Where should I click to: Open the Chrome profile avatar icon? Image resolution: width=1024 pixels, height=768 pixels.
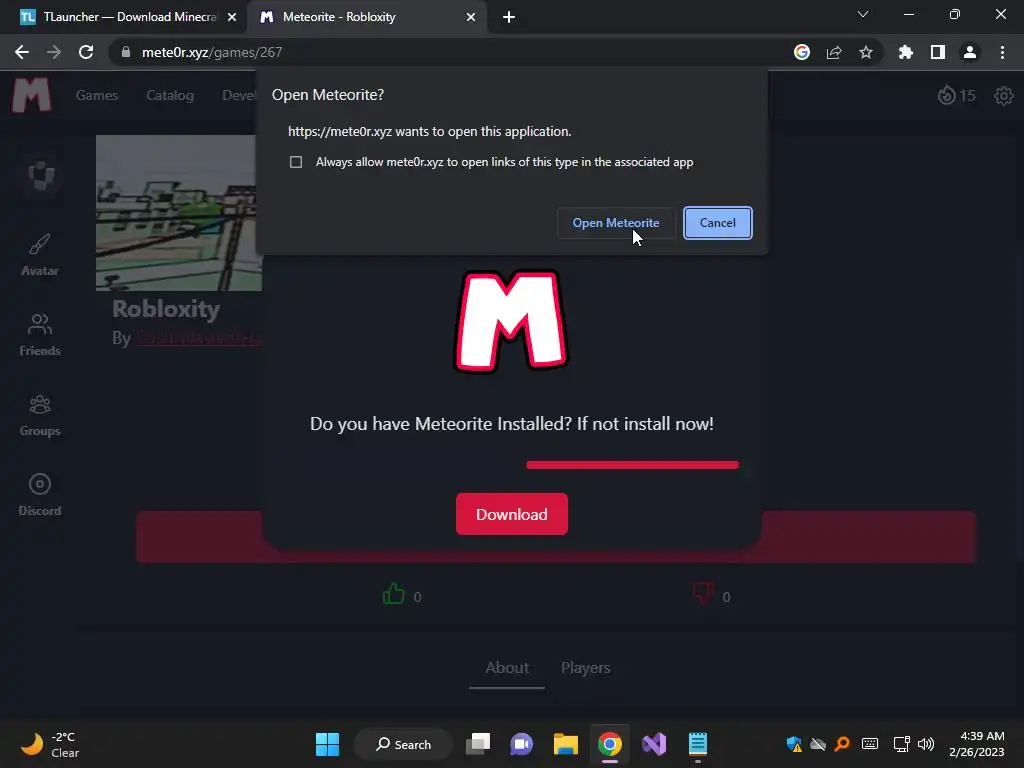coord(970,52)
